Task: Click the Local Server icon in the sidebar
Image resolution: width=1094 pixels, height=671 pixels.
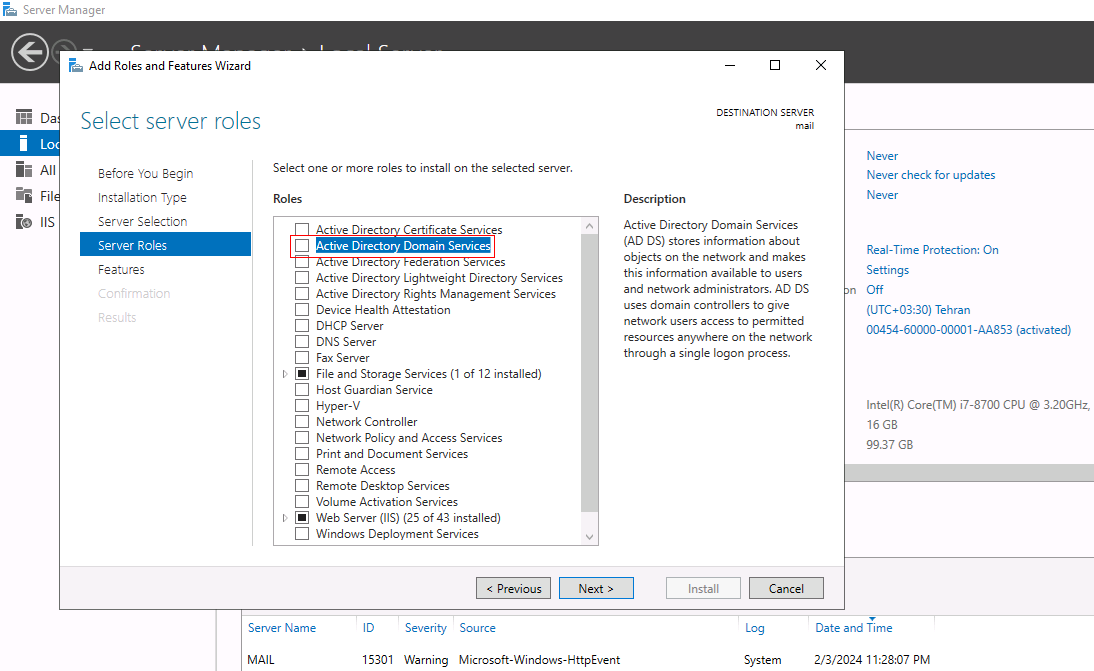Action: (24, 144)
